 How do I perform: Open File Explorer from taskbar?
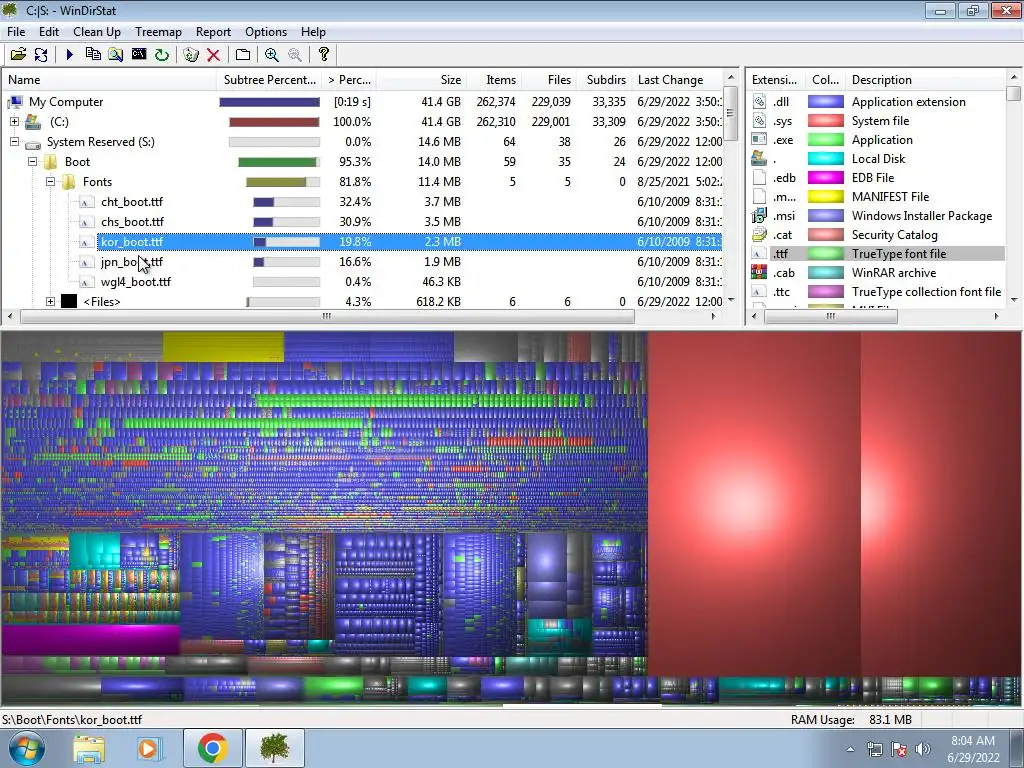point(89,748)
